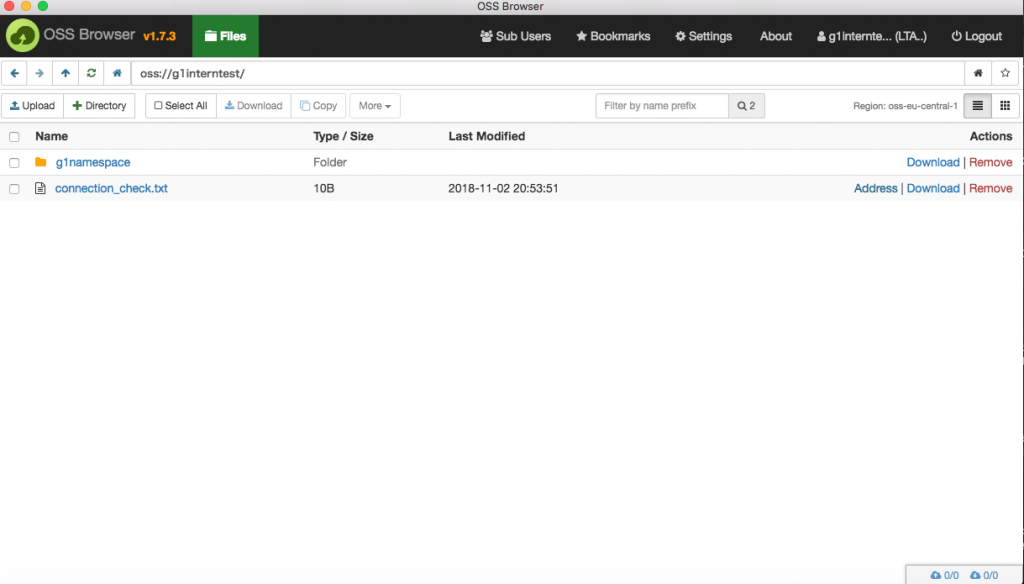
Task: Download connection_check.txt
Action: (933, 188)
